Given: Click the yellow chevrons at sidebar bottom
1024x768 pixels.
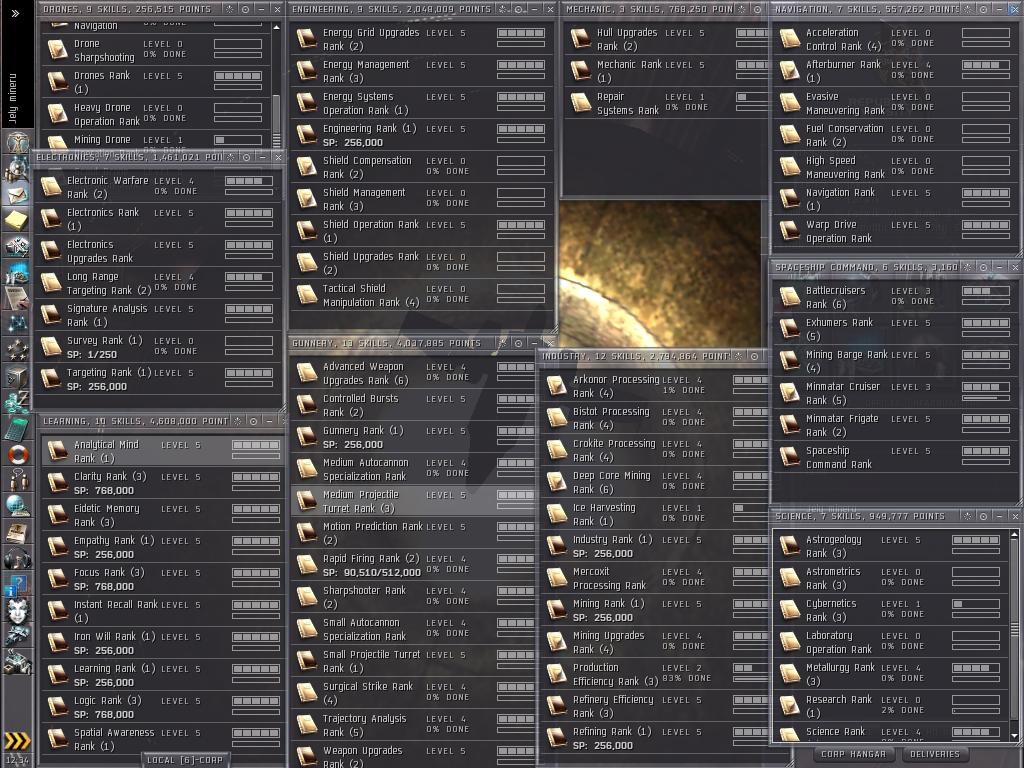Looking at the screenshot, I should (17, 741).
